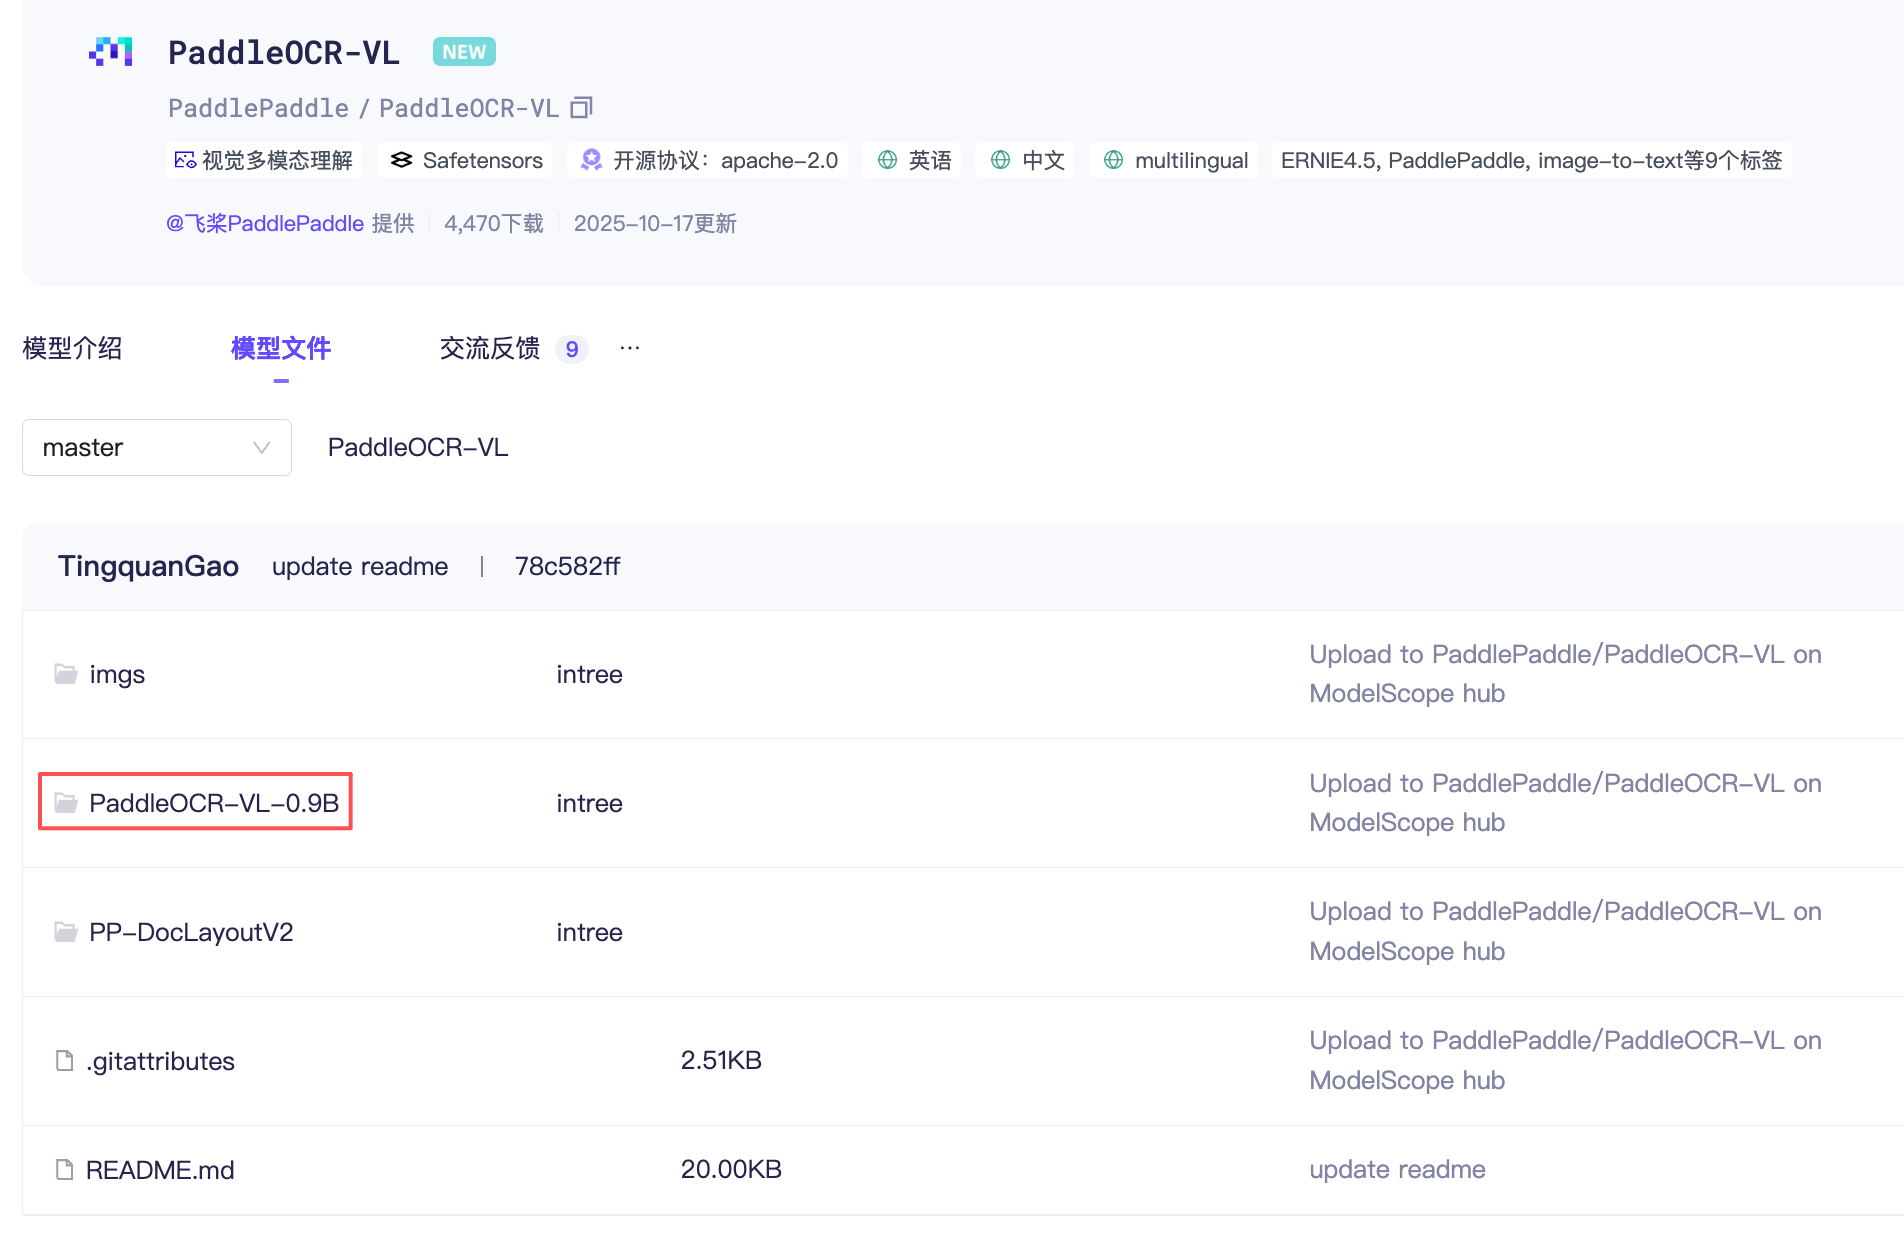Open the imgs folder name
Viewport: 1904px width, 1238px height.
pos(117,675)
